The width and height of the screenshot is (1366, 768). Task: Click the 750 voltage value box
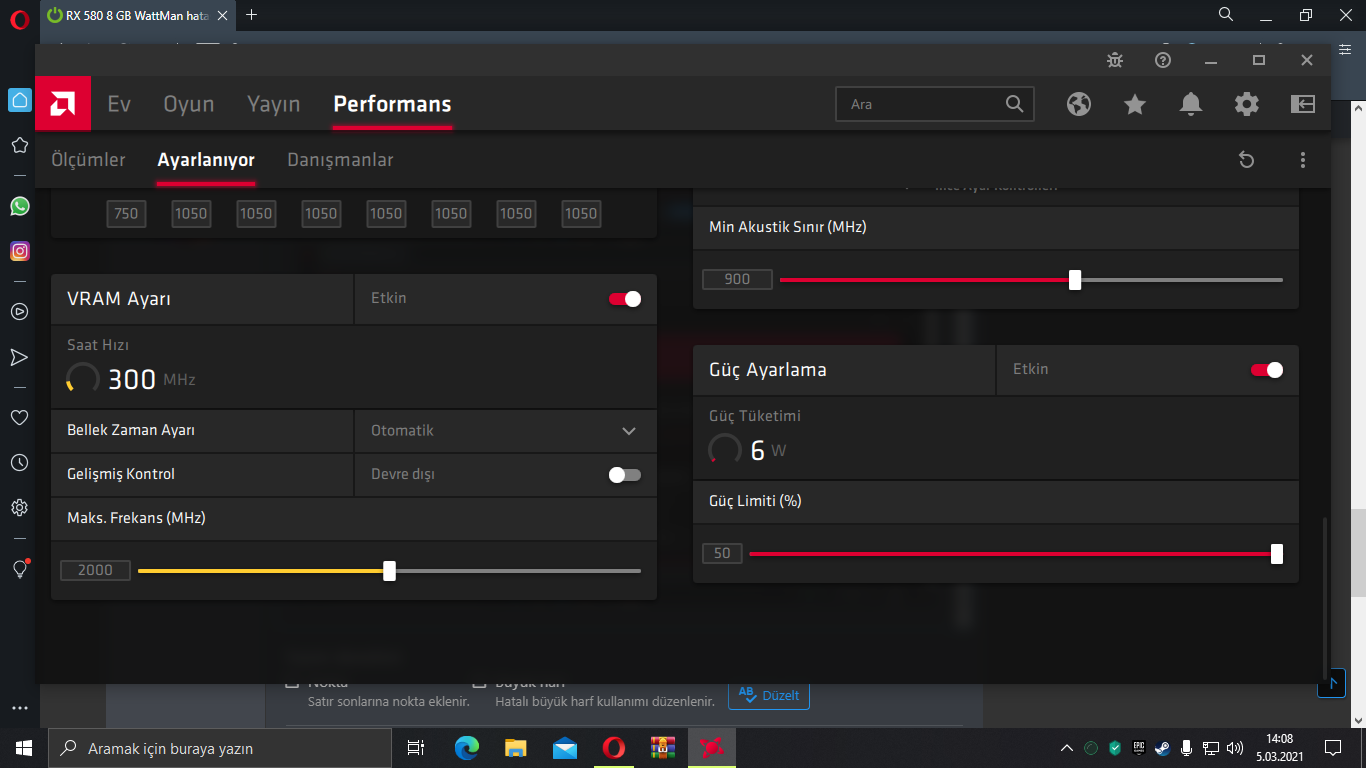pyautogui.click(x=126, y=213)
